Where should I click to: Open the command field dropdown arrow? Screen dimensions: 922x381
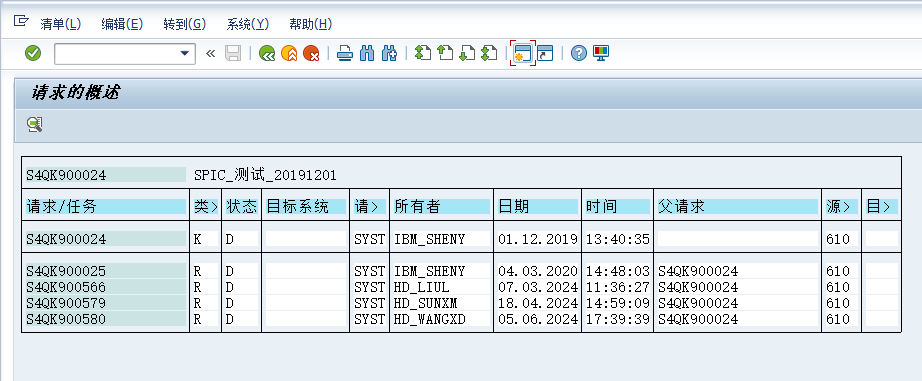coord(184,54)
